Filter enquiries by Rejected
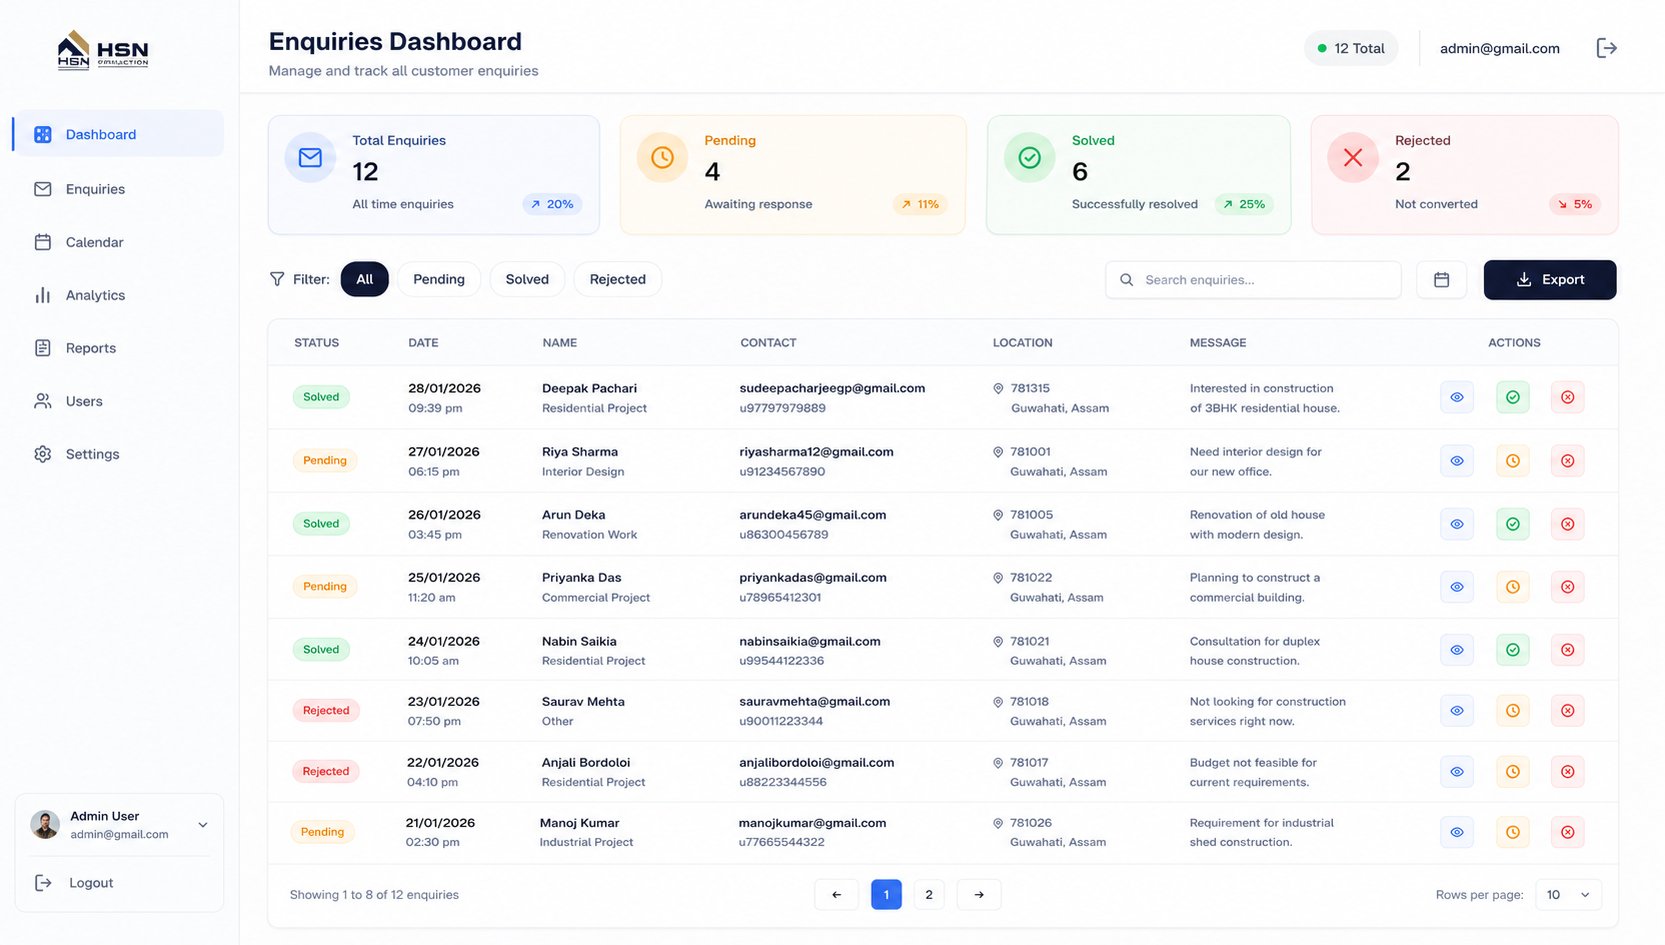This screenshot has height=945, width=1665. 618,279
